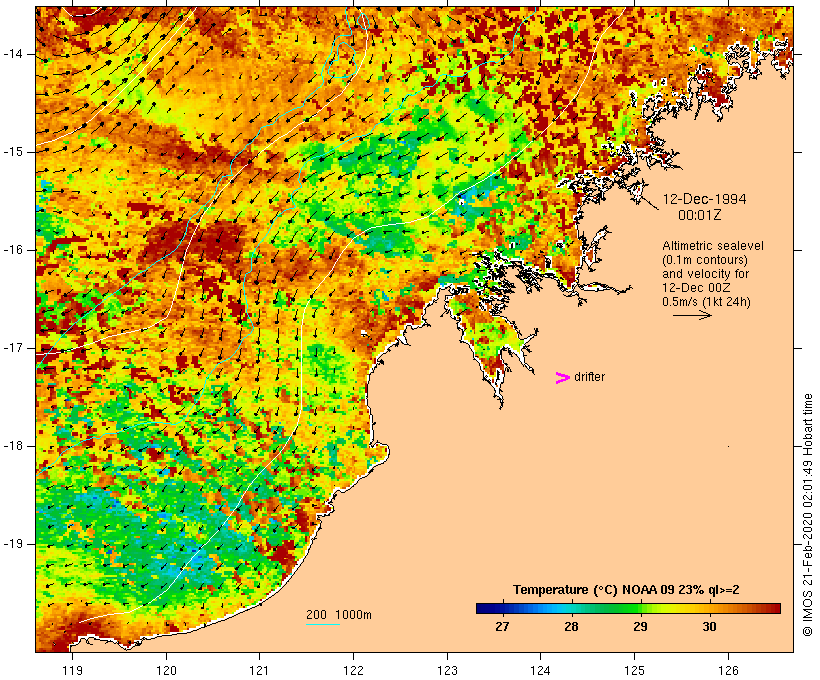Click the 'and velocity for' caption line
This screenshot has height=680, width=820.
(705, 274)
